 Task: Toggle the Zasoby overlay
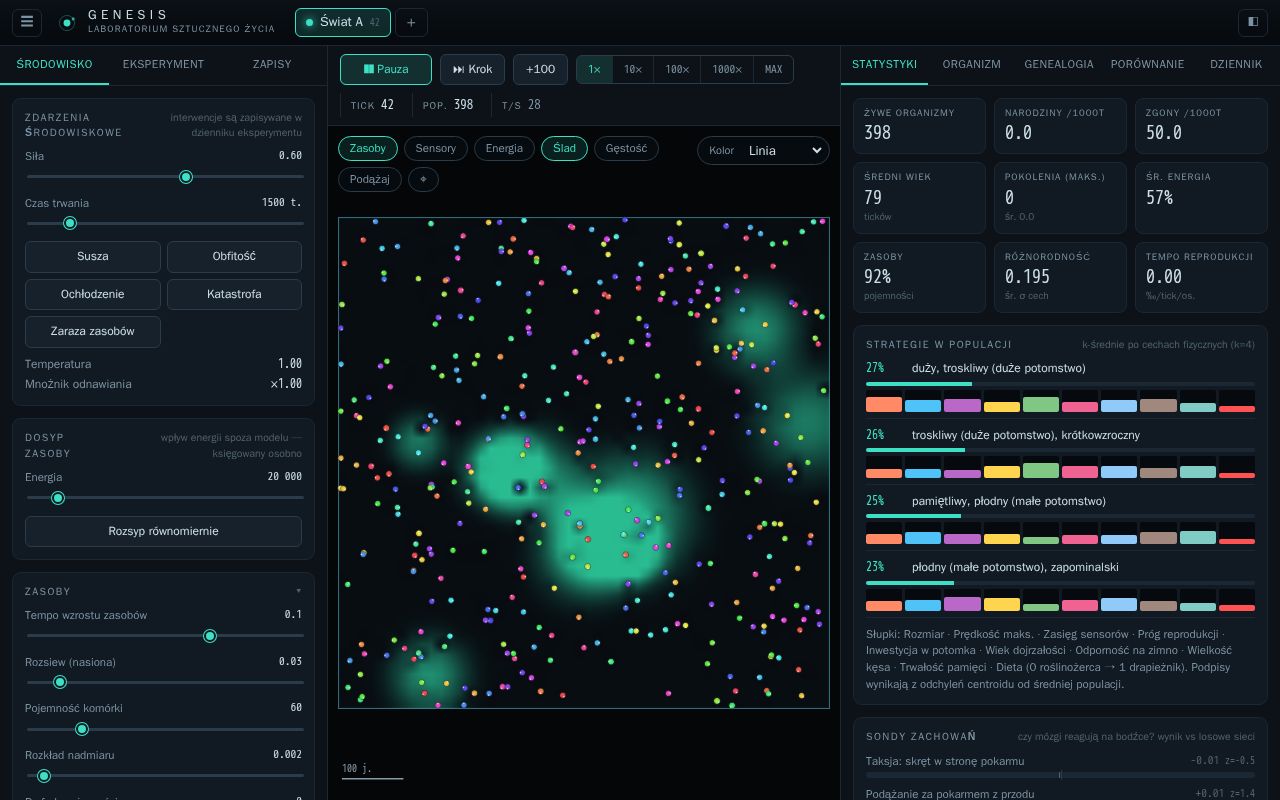click(368, 148)
